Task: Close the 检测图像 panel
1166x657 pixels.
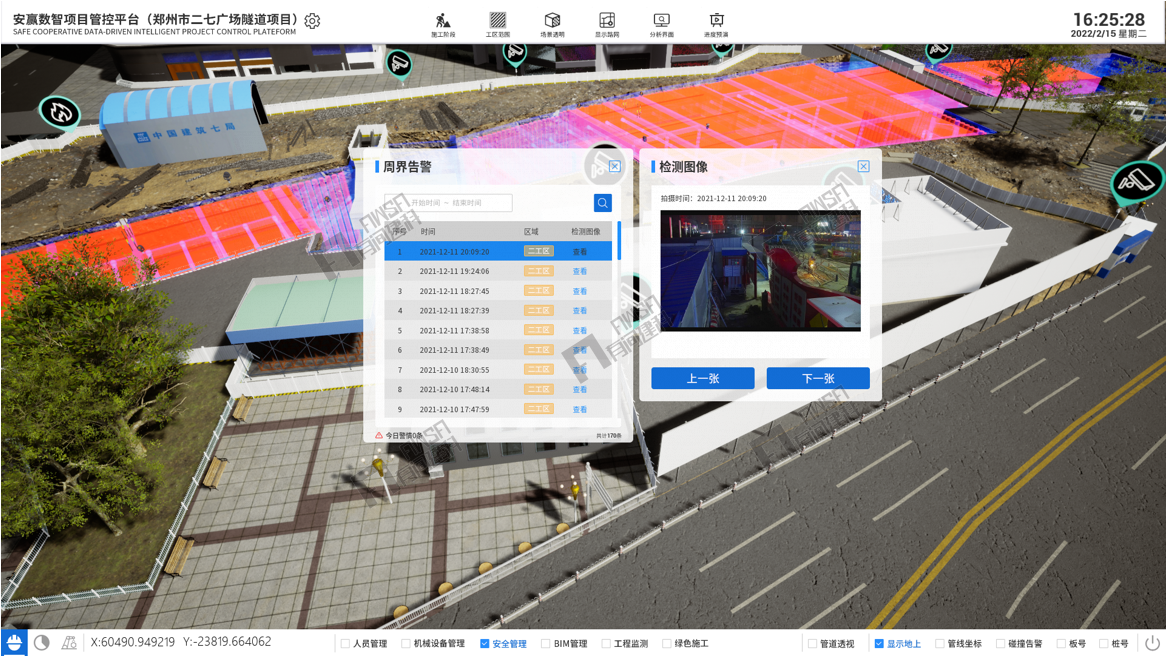Action: (863, 166)
